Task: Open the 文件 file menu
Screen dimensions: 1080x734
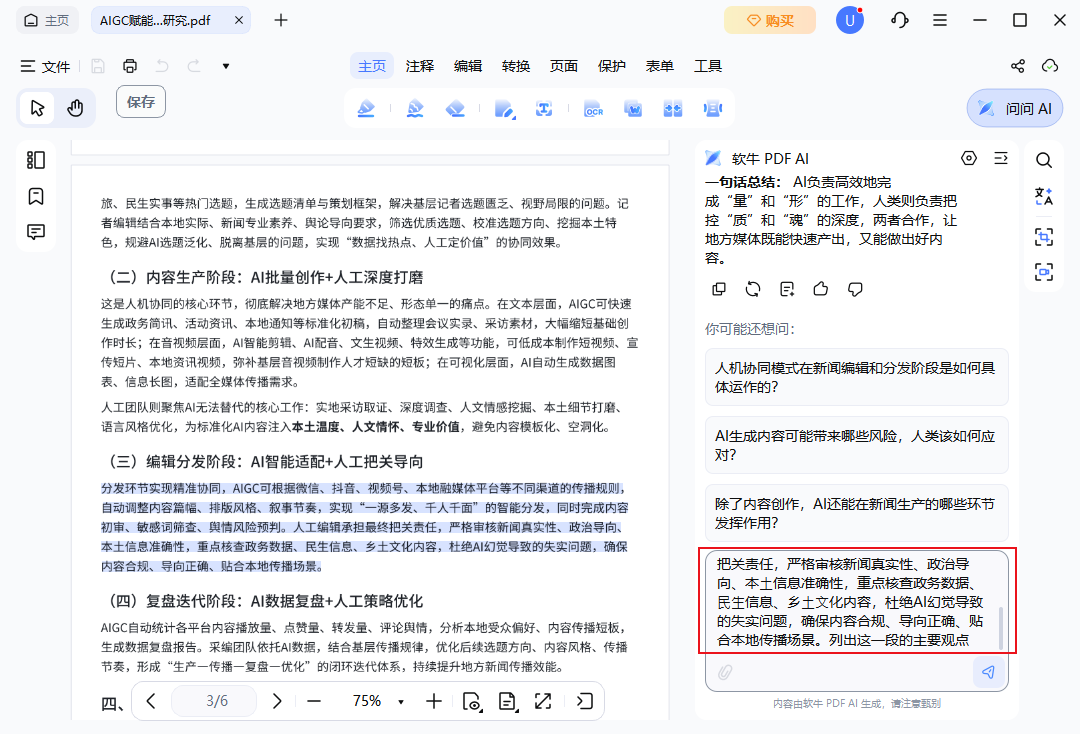Action: coord(45,66)
